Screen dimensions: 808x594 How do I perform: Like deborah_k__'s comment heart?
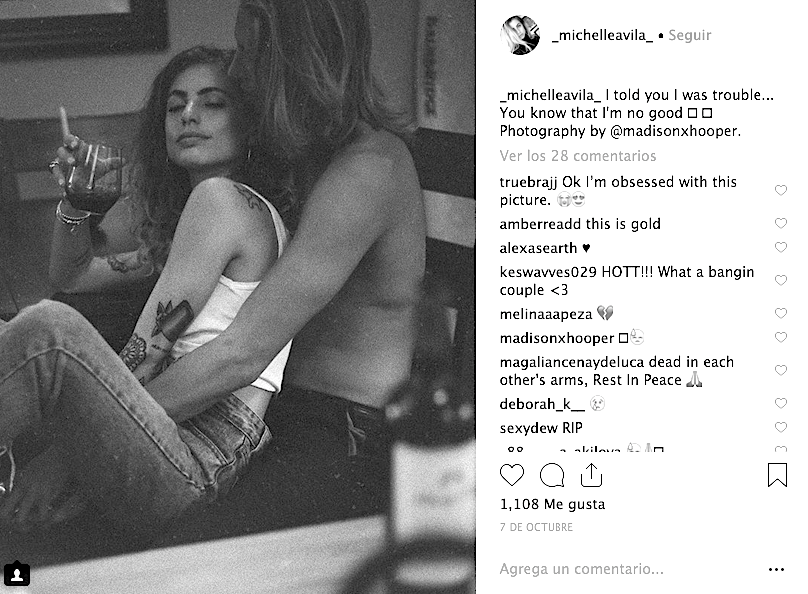781,404
